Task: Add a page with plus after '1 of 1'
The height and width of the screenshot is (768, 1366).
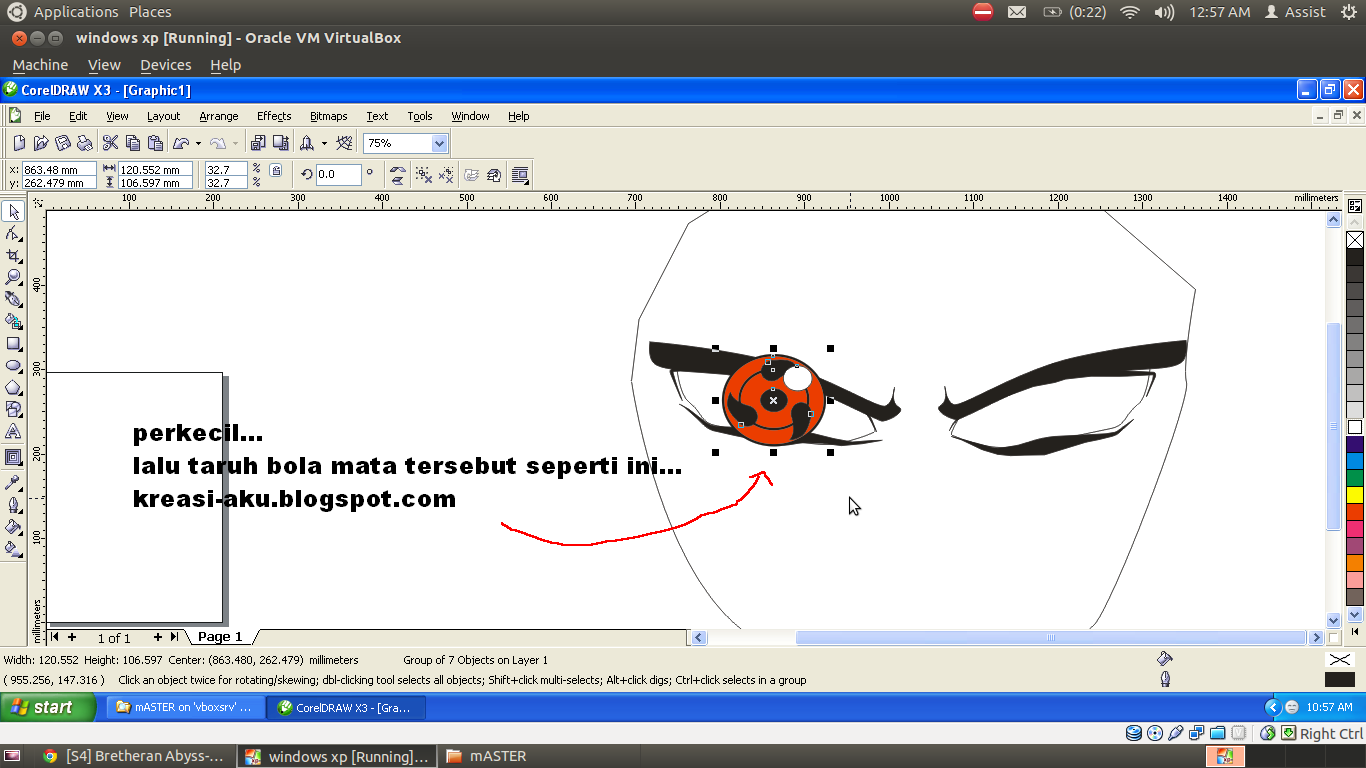Action: tap(157, 637)
